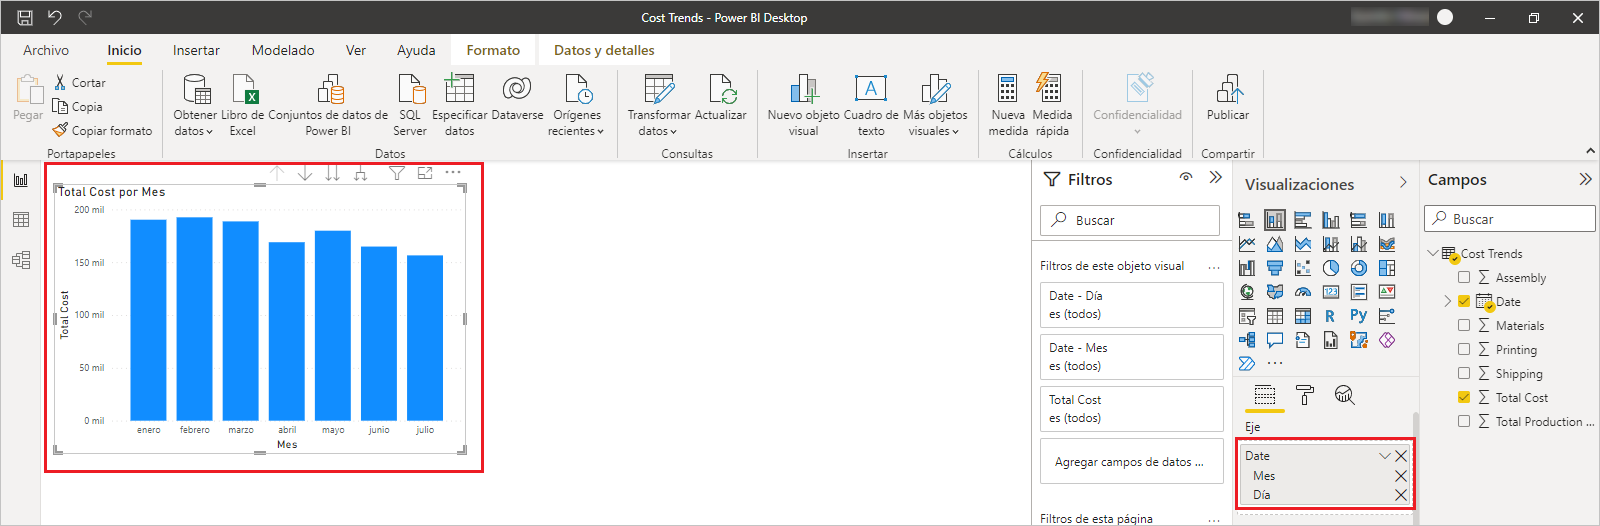The height and width of the screenshot is (526, 1600).
Task: Open Conjuntos de datos de Power BI
Action: click(328, 105)
